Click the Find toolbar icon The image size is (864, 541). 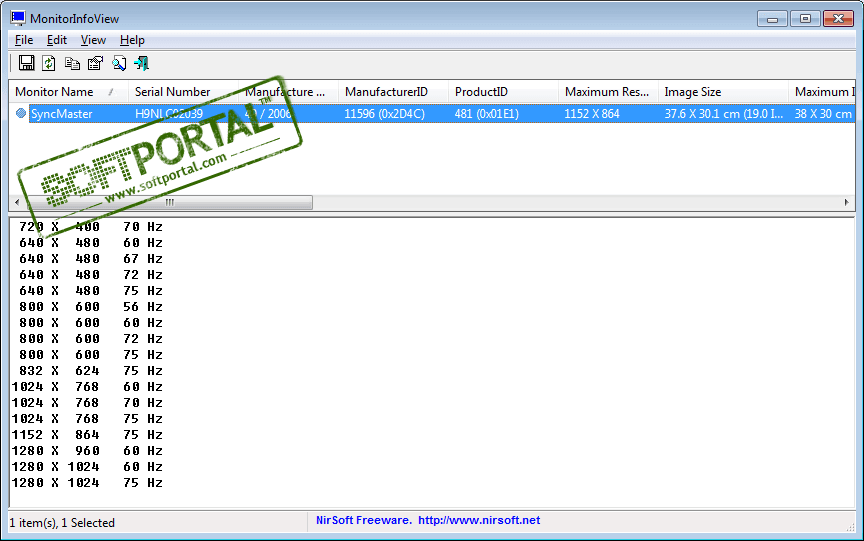coord(118,63)
